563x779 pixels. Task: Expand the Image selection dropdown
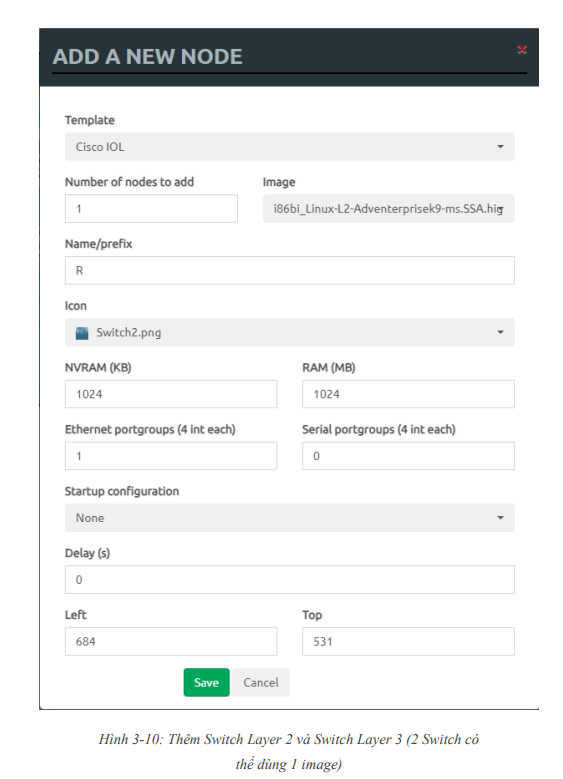point(388,209)
